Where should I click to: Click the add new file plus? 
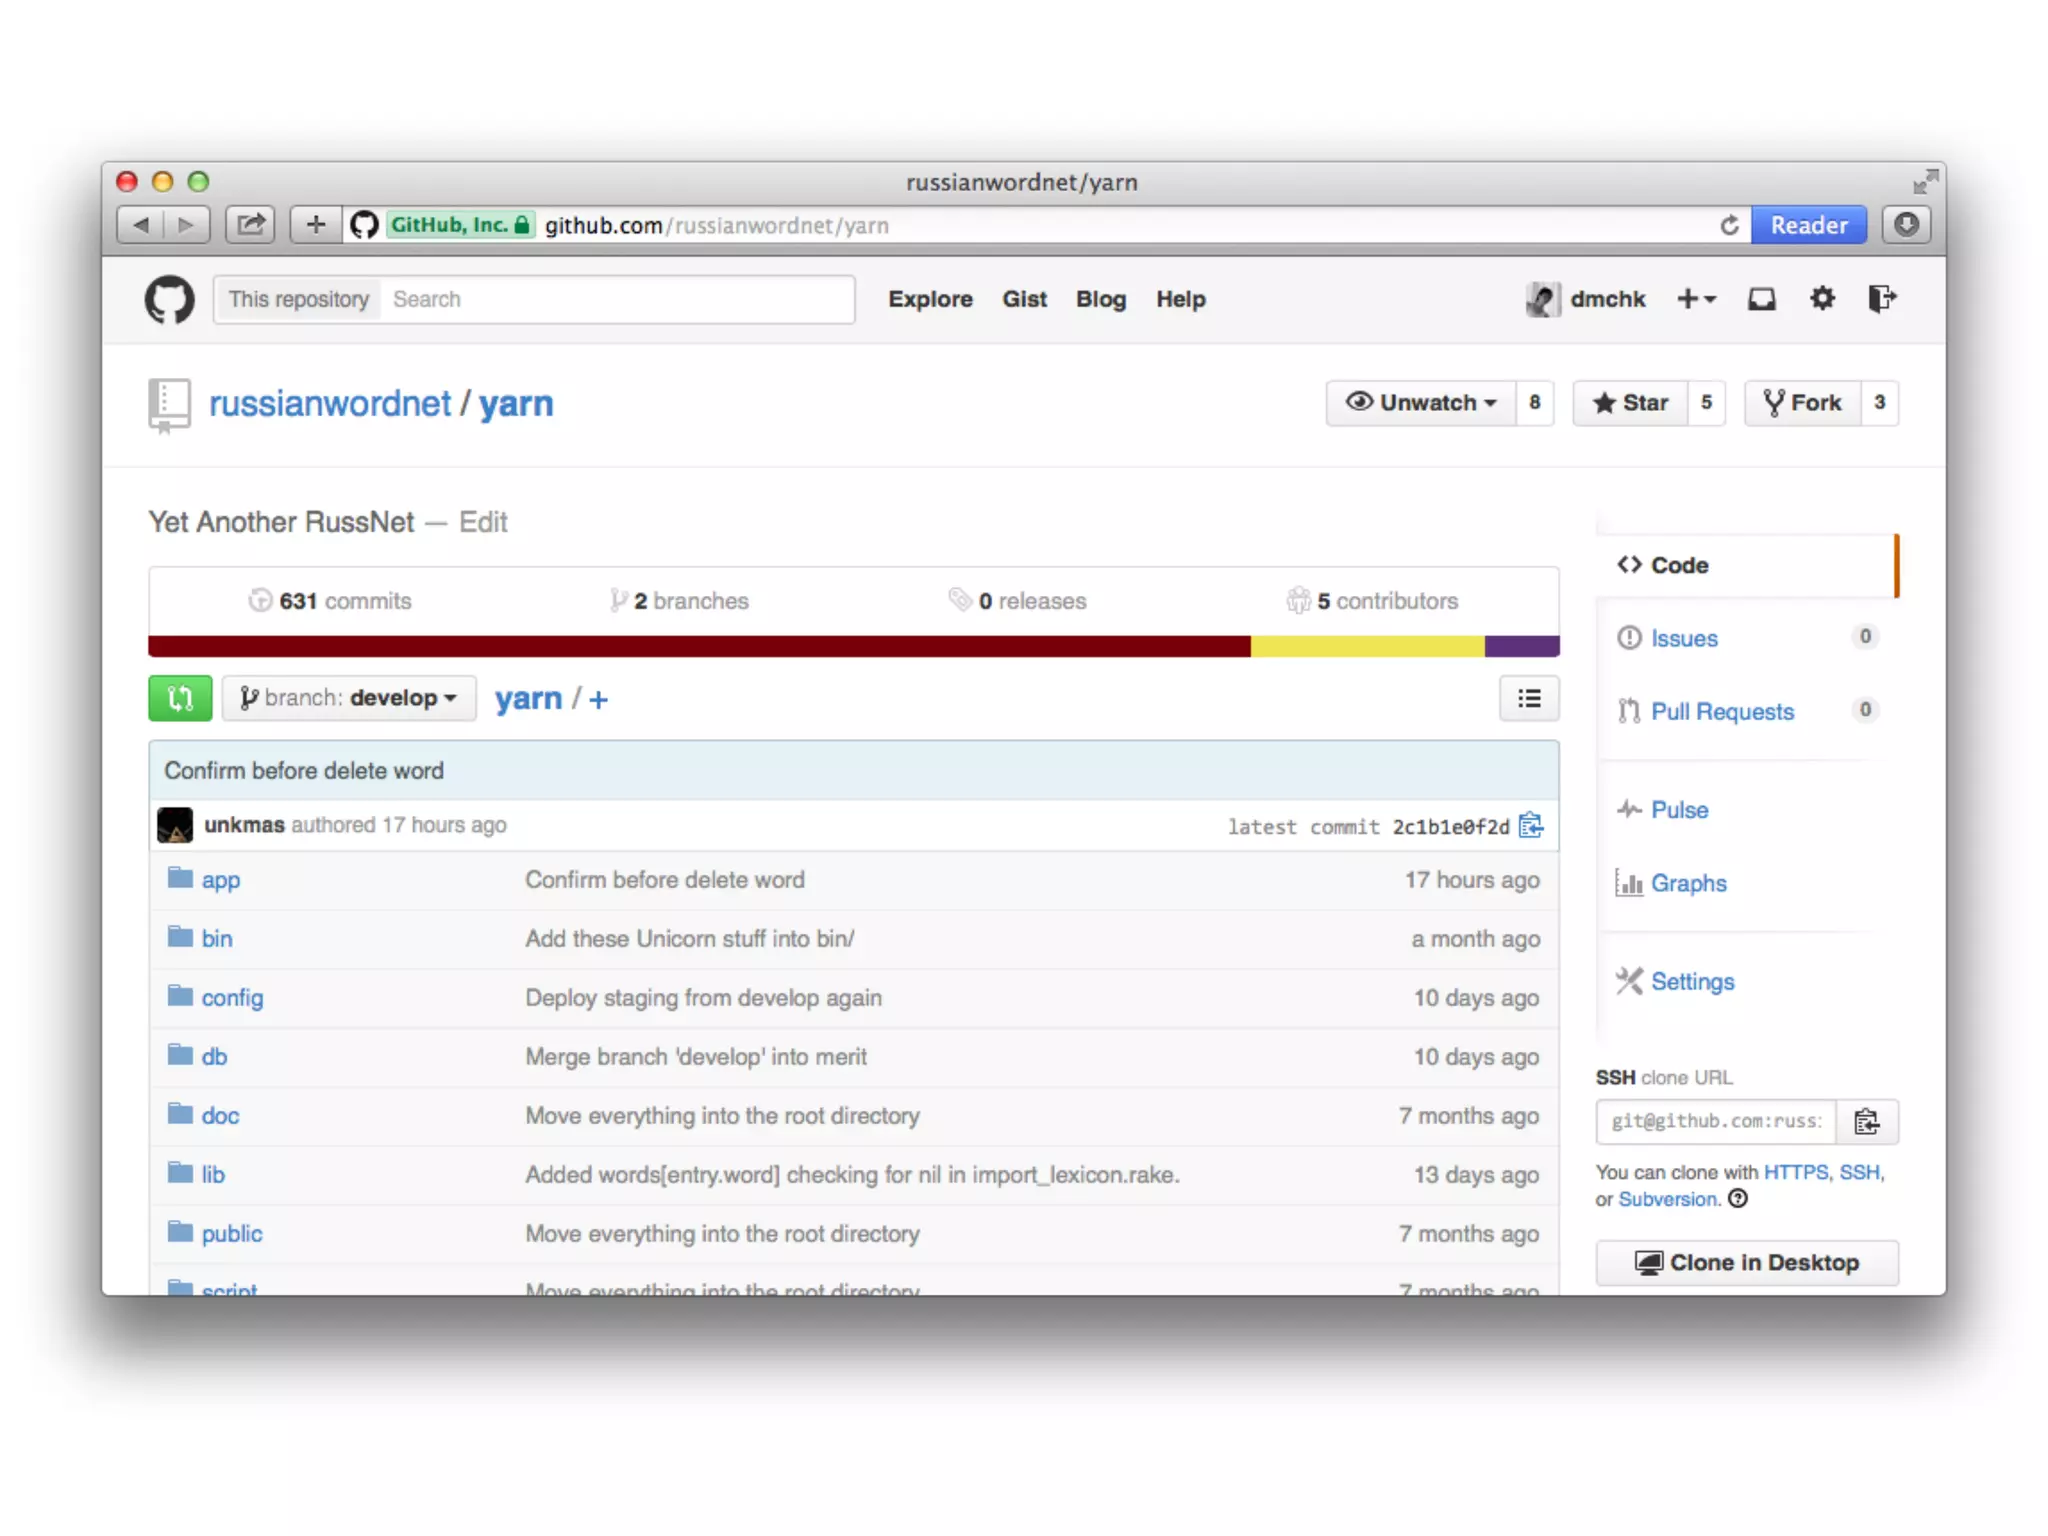[x=599, y=700]
